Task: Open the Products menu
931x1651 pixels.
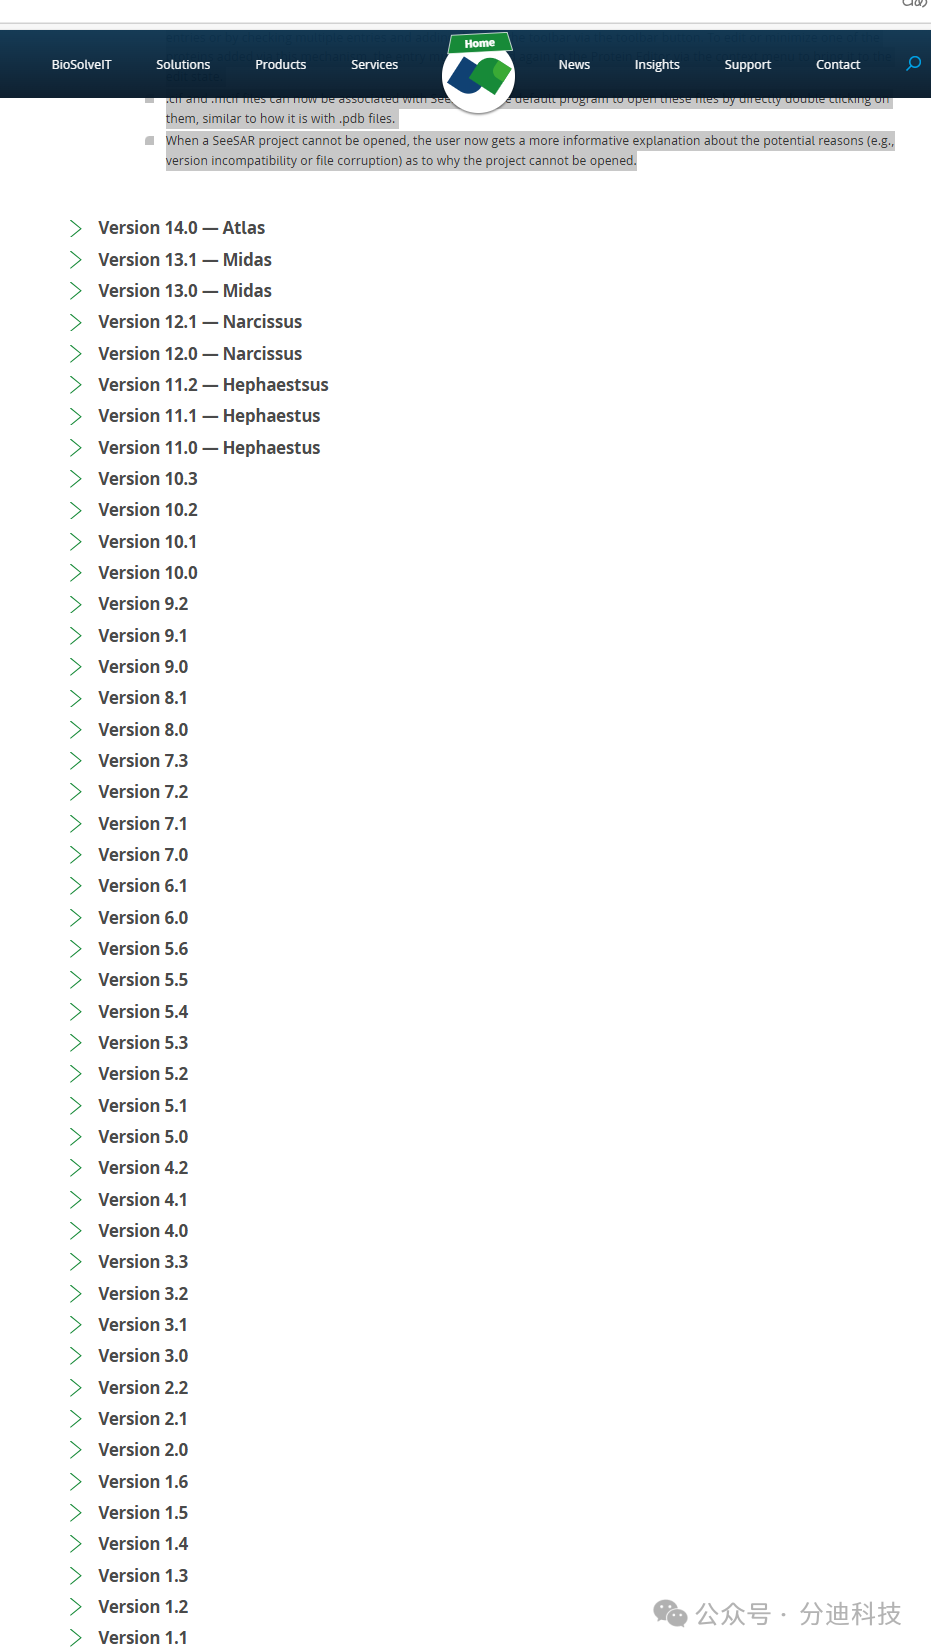Action: pos(280,64)
